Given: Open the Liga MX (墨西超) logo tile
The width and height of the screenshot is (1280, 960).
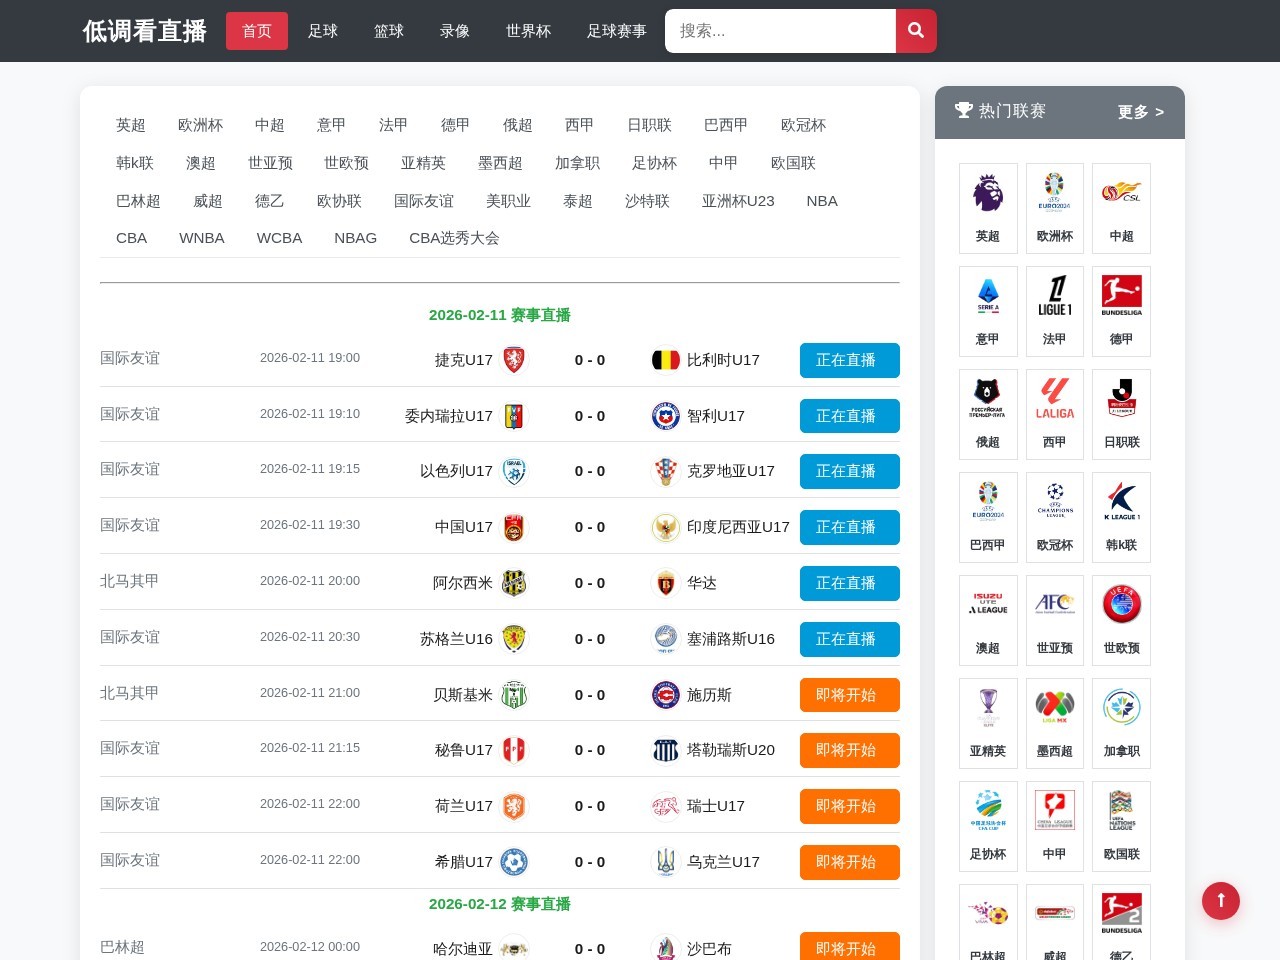Looking at the screenshot, I should [1054, 723].
